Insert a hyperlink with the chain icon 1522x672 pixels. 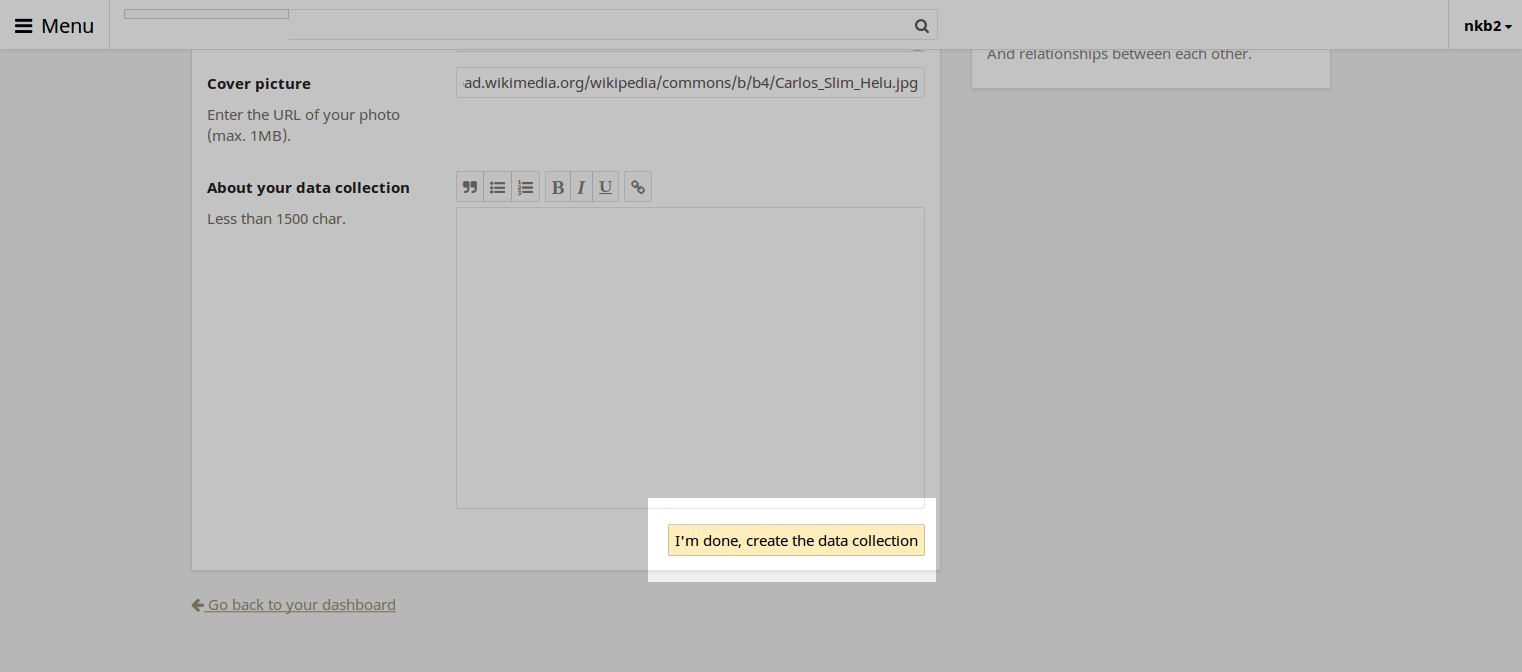[x=637, y=186]
